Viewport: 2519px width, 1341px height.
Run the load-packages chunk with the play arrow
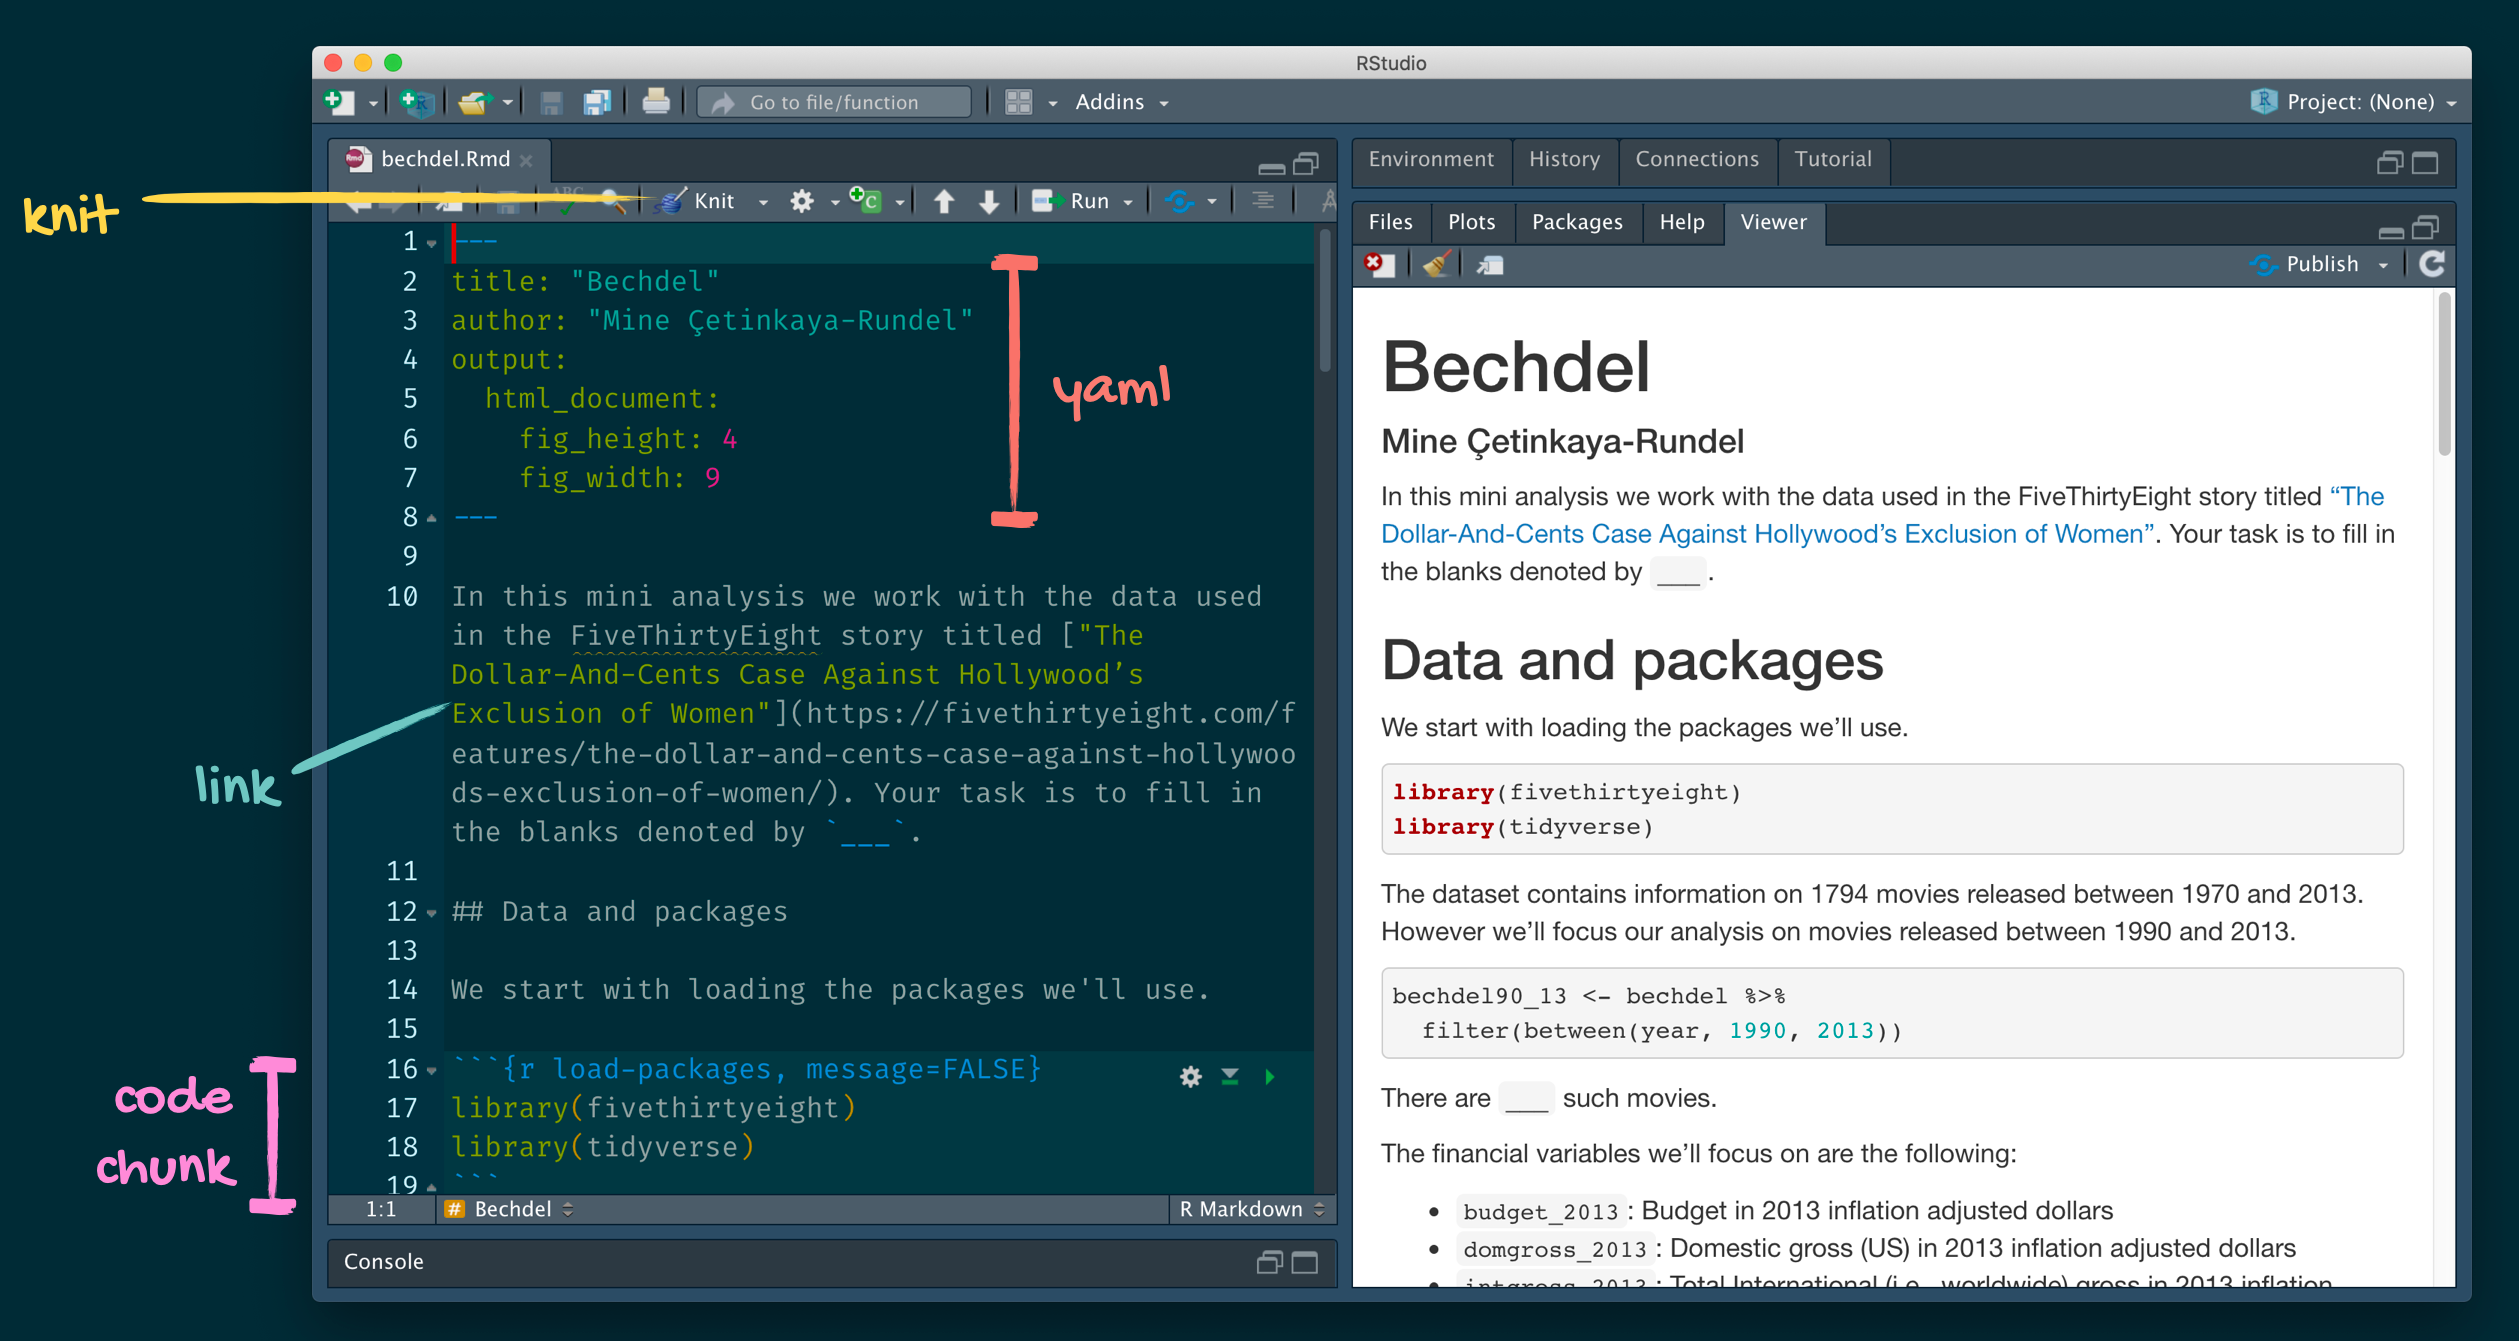pos(1270,1077)
